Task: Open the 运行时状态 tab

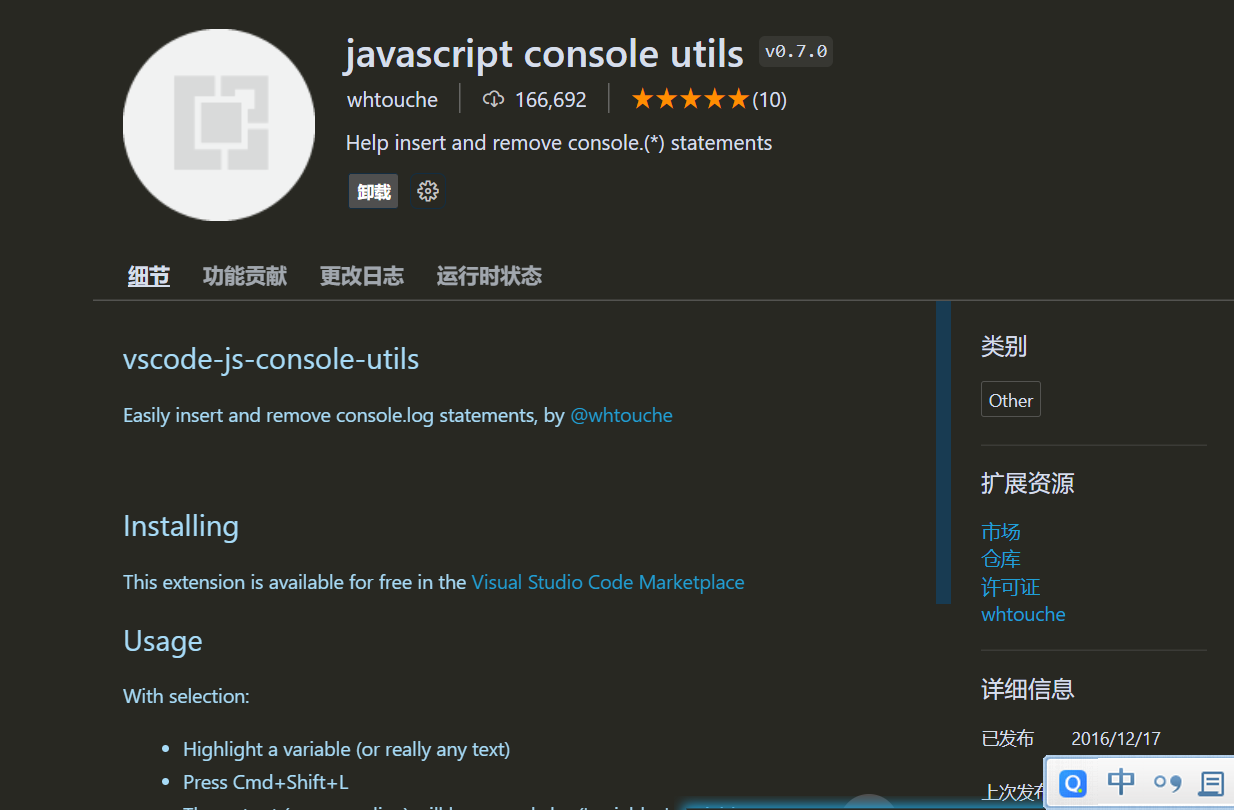Action: point(489,276)
